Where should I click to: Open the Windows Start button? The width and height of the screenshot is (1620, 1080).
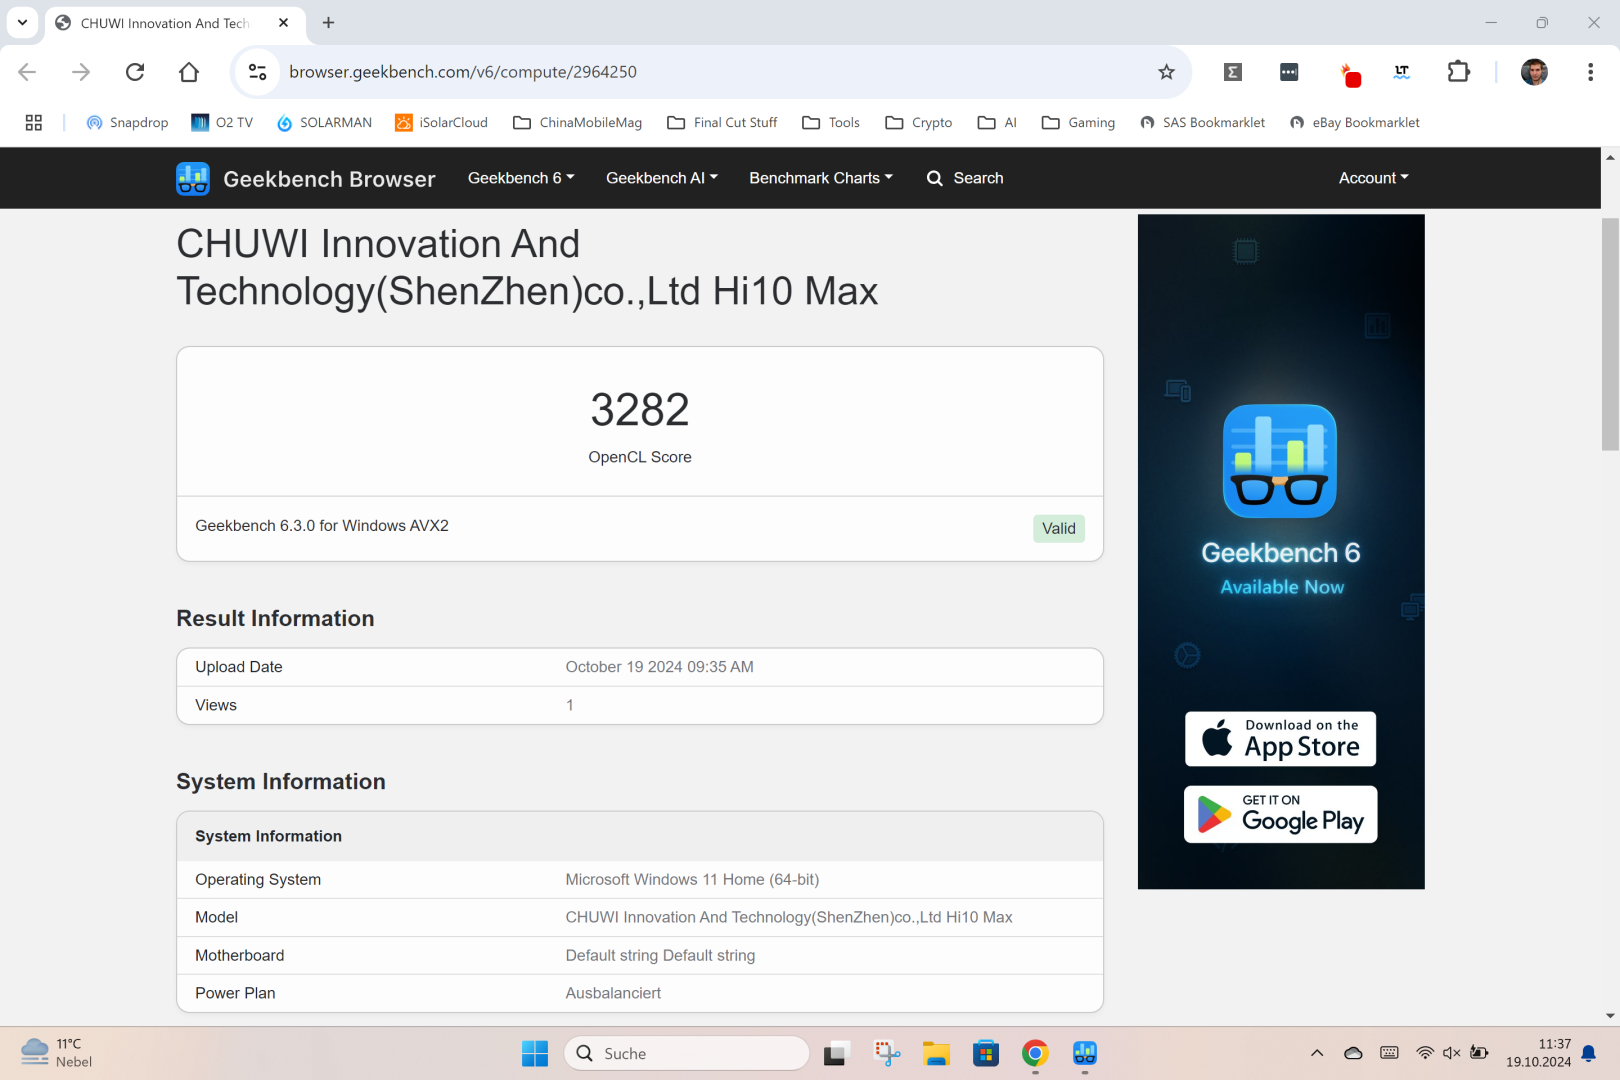pyautogui.click(x=535, y=1053)
